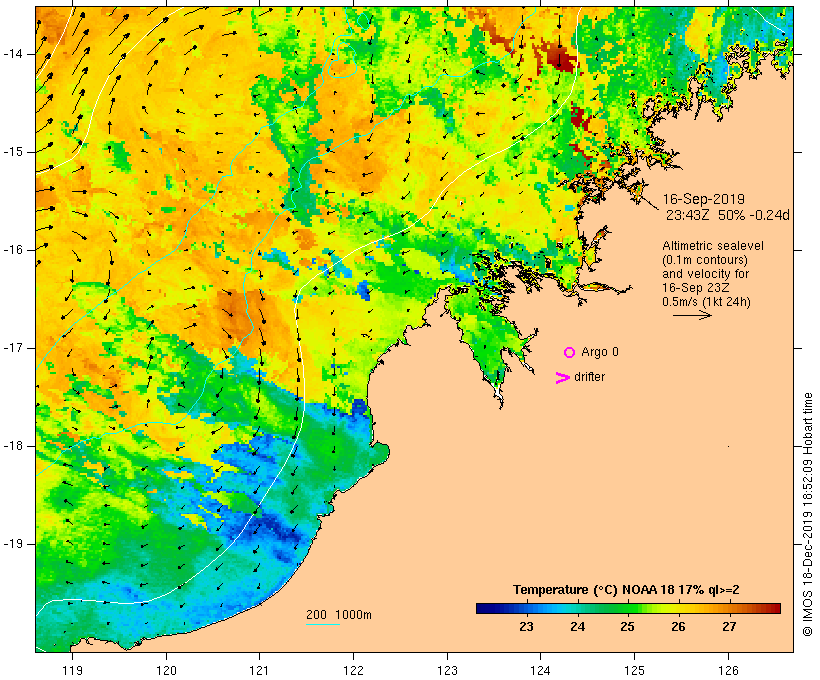Click the '0.5m/s (1kt 24h)' text

tap(706, 302)
